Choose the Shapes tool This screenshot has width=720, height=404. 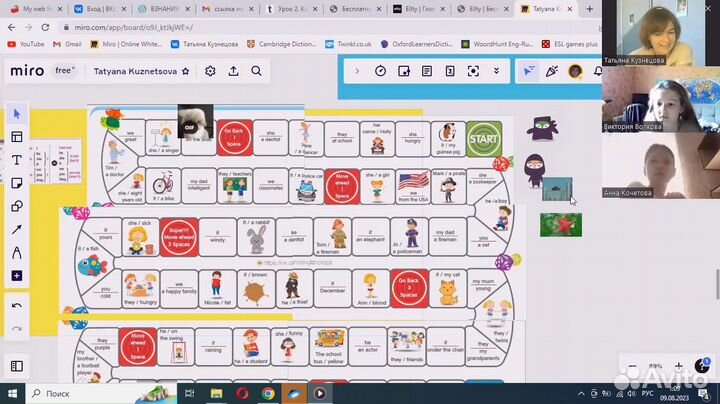(x=17, y=206)
